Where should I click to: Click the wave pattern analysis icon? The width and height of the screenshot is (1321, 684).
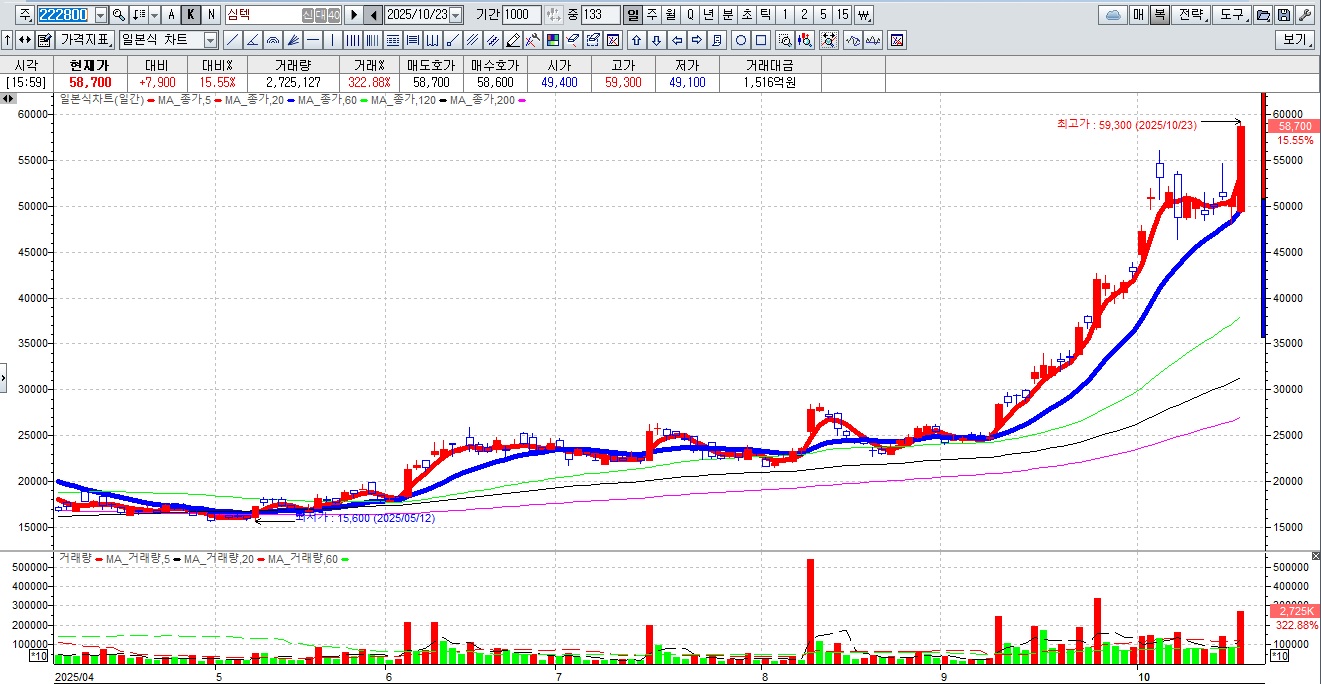click(853, 40)
